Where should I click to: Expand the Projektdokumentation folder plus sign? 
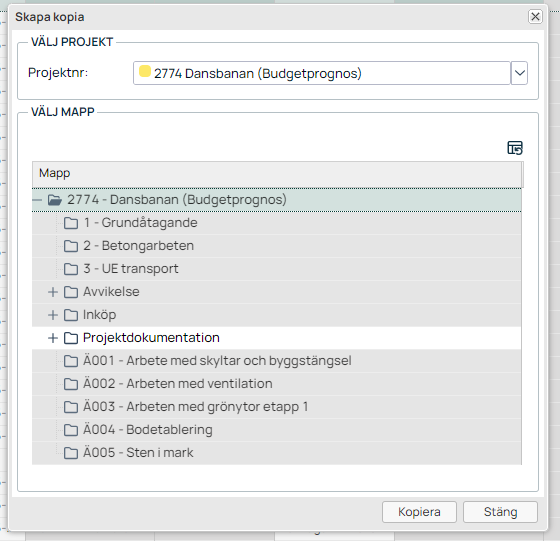pyautogui.click(x=53, y=338)
